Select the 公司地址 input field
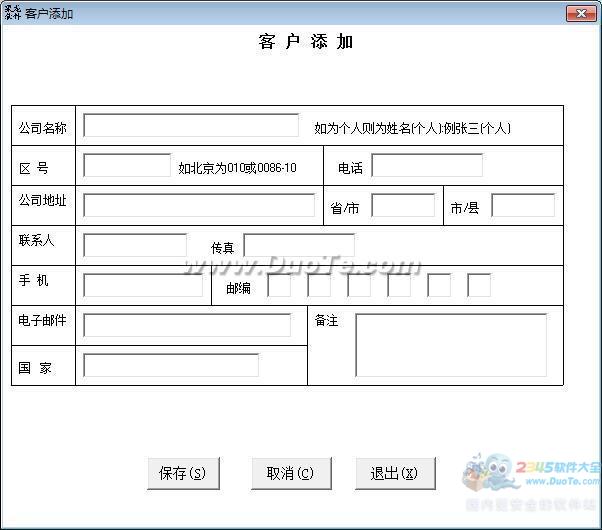 click(x=199, y=205)
